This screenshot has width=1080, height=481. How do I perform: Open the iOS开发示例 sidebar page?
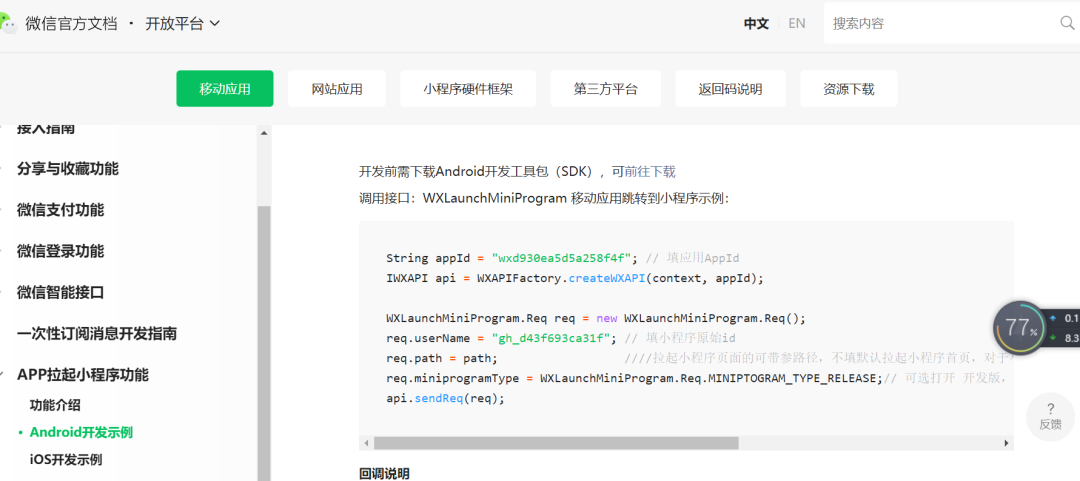66,460
